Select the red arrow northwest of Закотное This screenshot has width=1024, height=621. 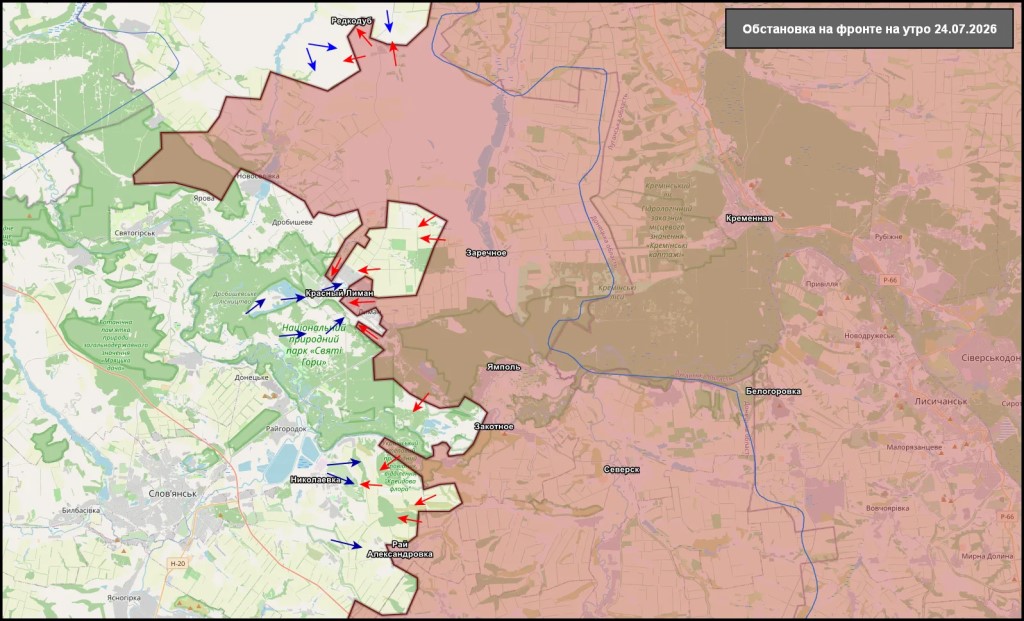coord(421,402)
